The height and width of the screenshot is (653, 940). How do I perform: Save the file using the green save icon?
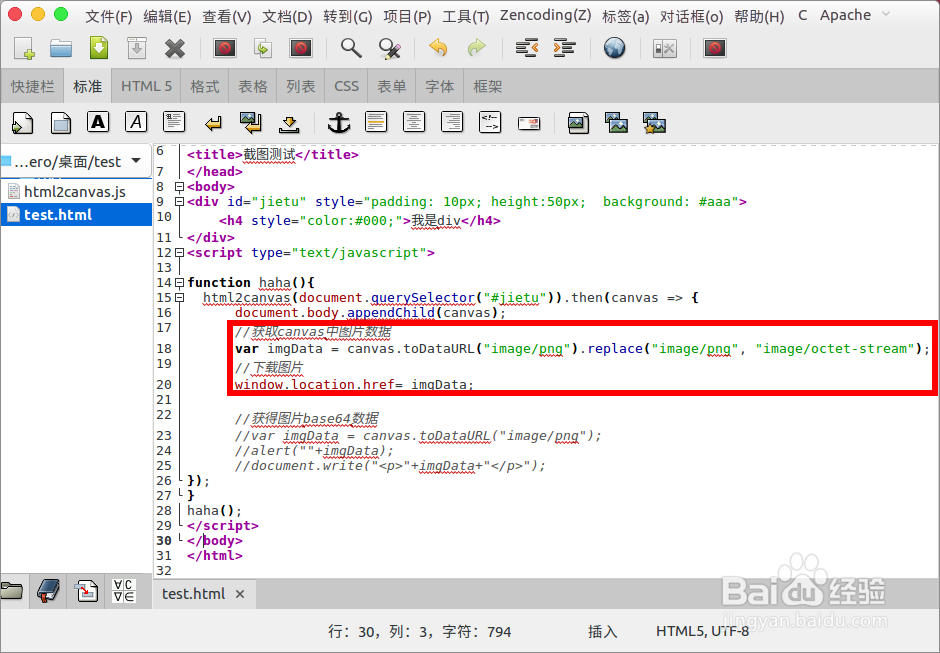click(100, 48)
